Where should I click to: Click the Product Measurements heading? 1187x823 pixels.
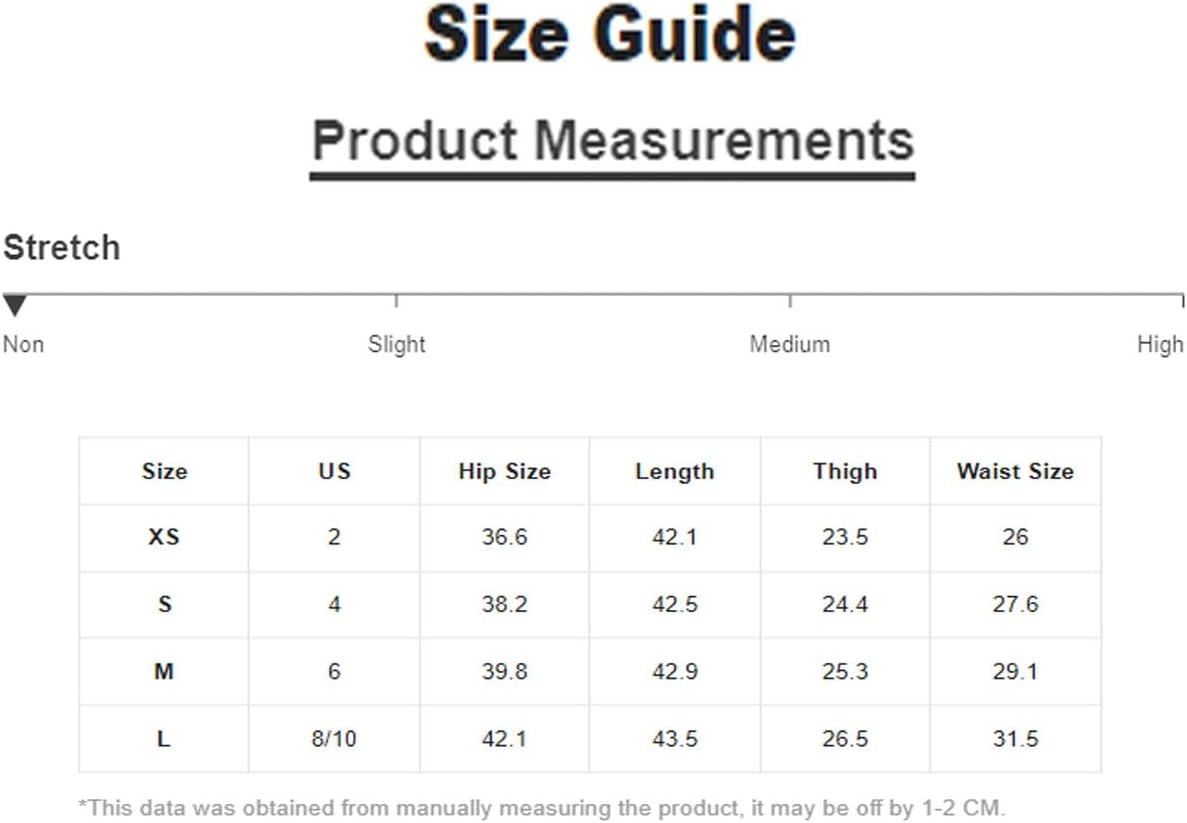[613, 141]
